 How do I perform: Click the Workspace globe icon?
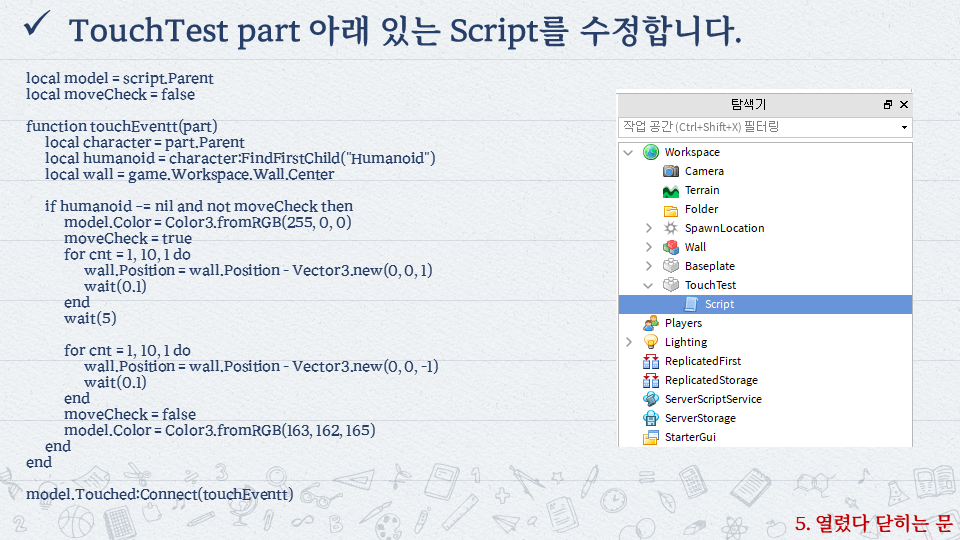click(651, 152)
